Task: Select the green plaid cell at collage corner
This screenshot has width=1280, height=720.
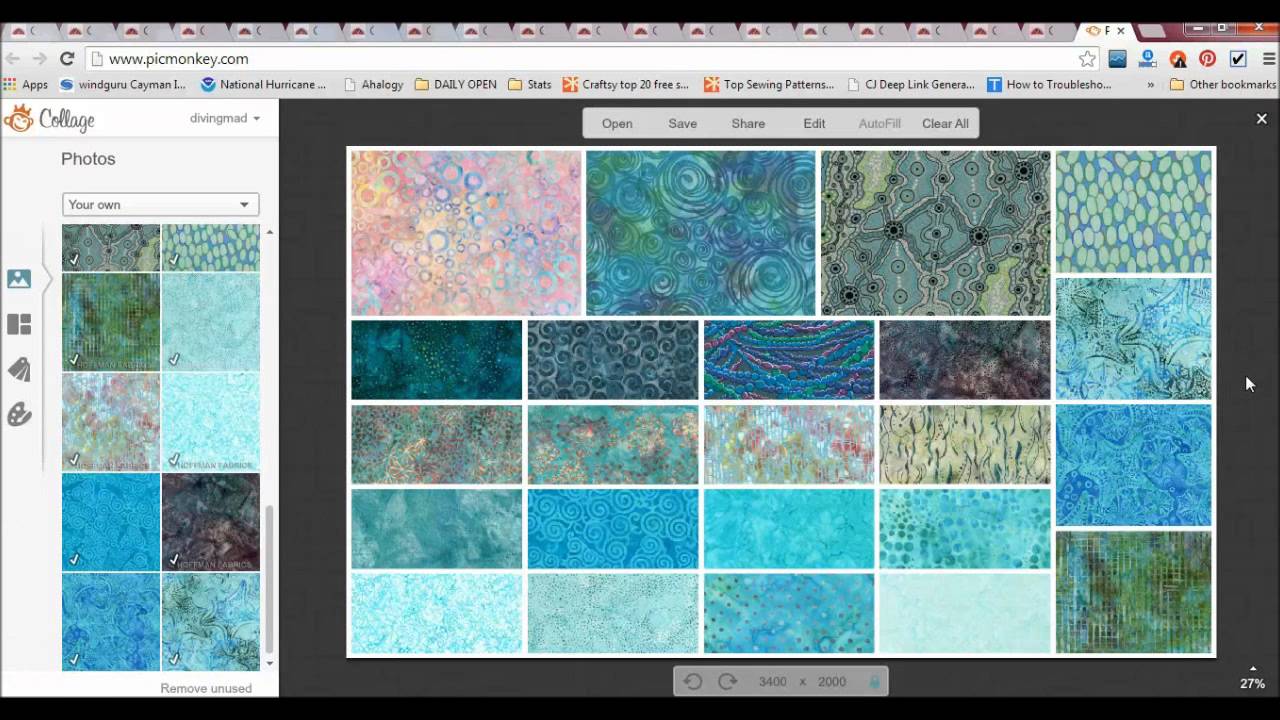Action: click(1134, 592)
